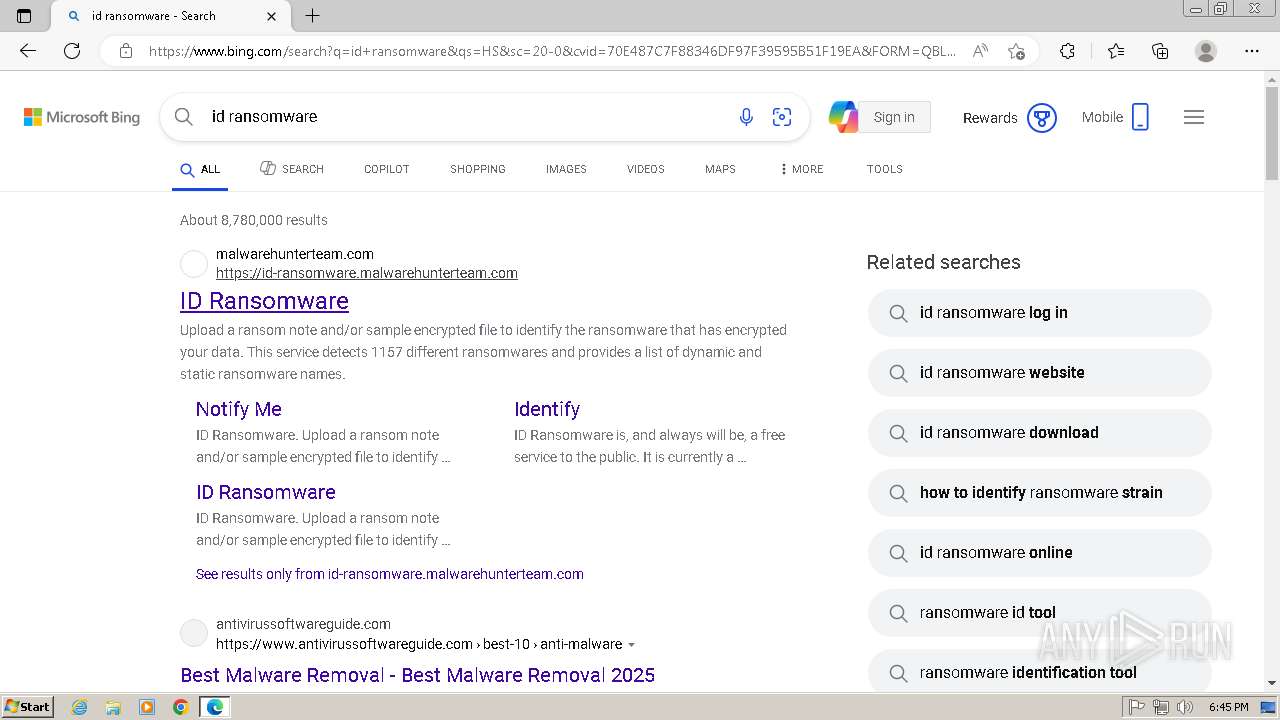Switch to the COPILOT tab
The height and width of the screenshot is (720, 1280).
point(387,169)
